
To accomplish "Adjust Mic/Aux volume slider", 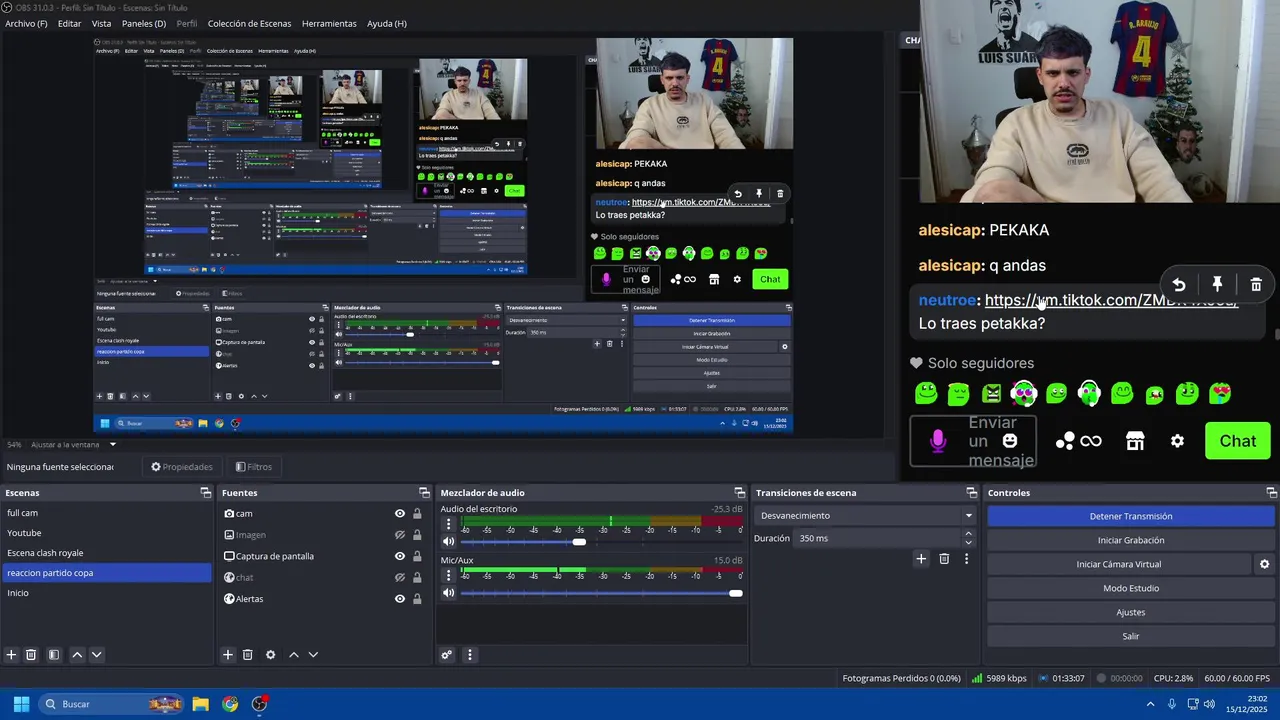I will click(x=736, y=593).
